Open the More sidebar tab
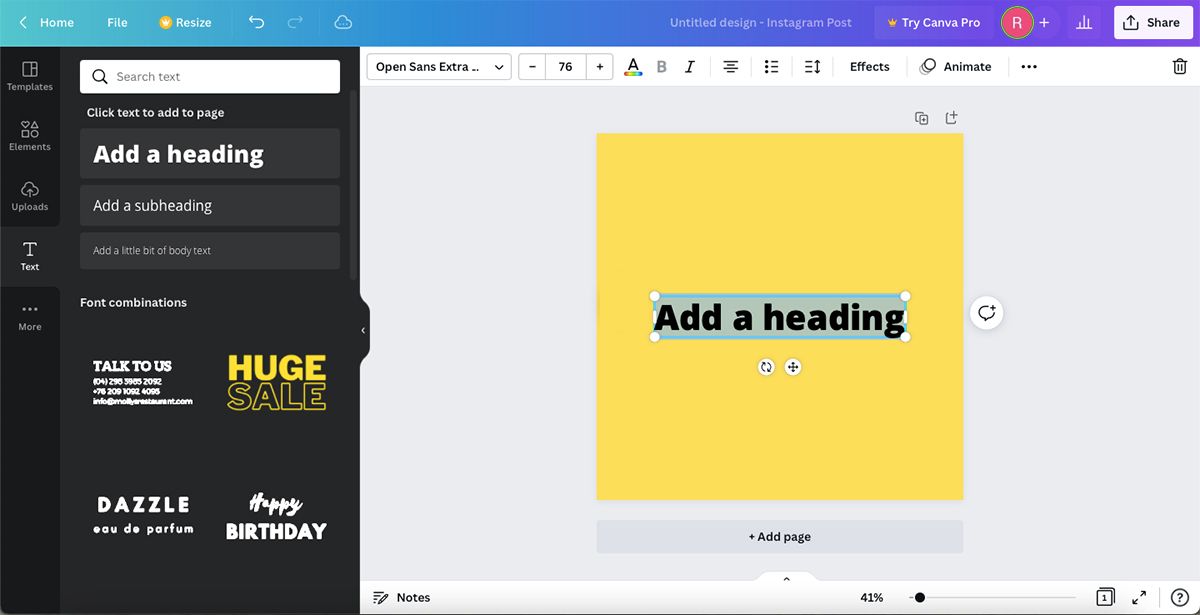This screenshot has height=615, width=1200. (30, 316)
